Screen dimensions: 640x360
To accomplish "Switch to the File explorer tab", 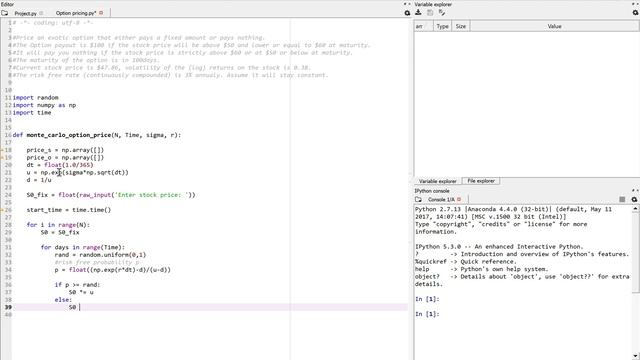I will [x=481, y=181].
